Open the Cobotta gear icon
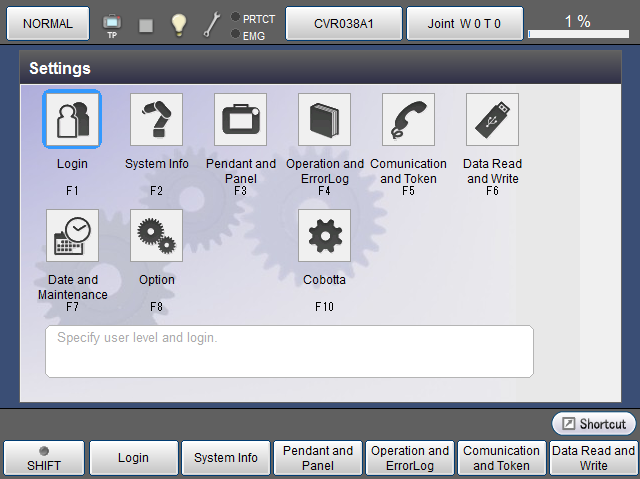 (324, 236)
